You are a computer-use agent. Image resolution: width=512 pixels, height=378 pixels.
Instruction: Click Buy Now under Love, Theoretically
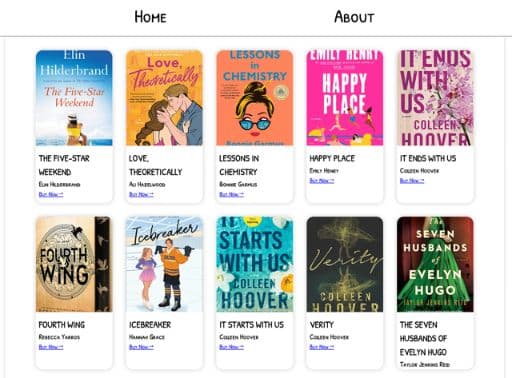click(141, 194)
